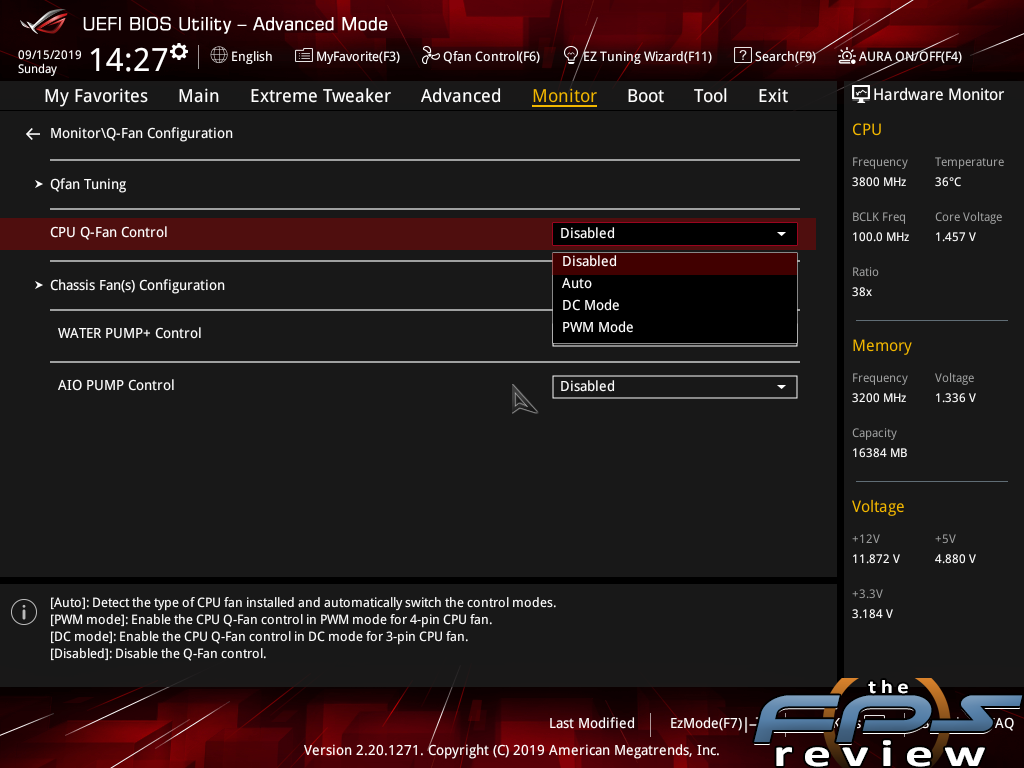Open the Boot tab
Image resolution: width=1024 pixels, height=768 pixels.
click(645, 96)
